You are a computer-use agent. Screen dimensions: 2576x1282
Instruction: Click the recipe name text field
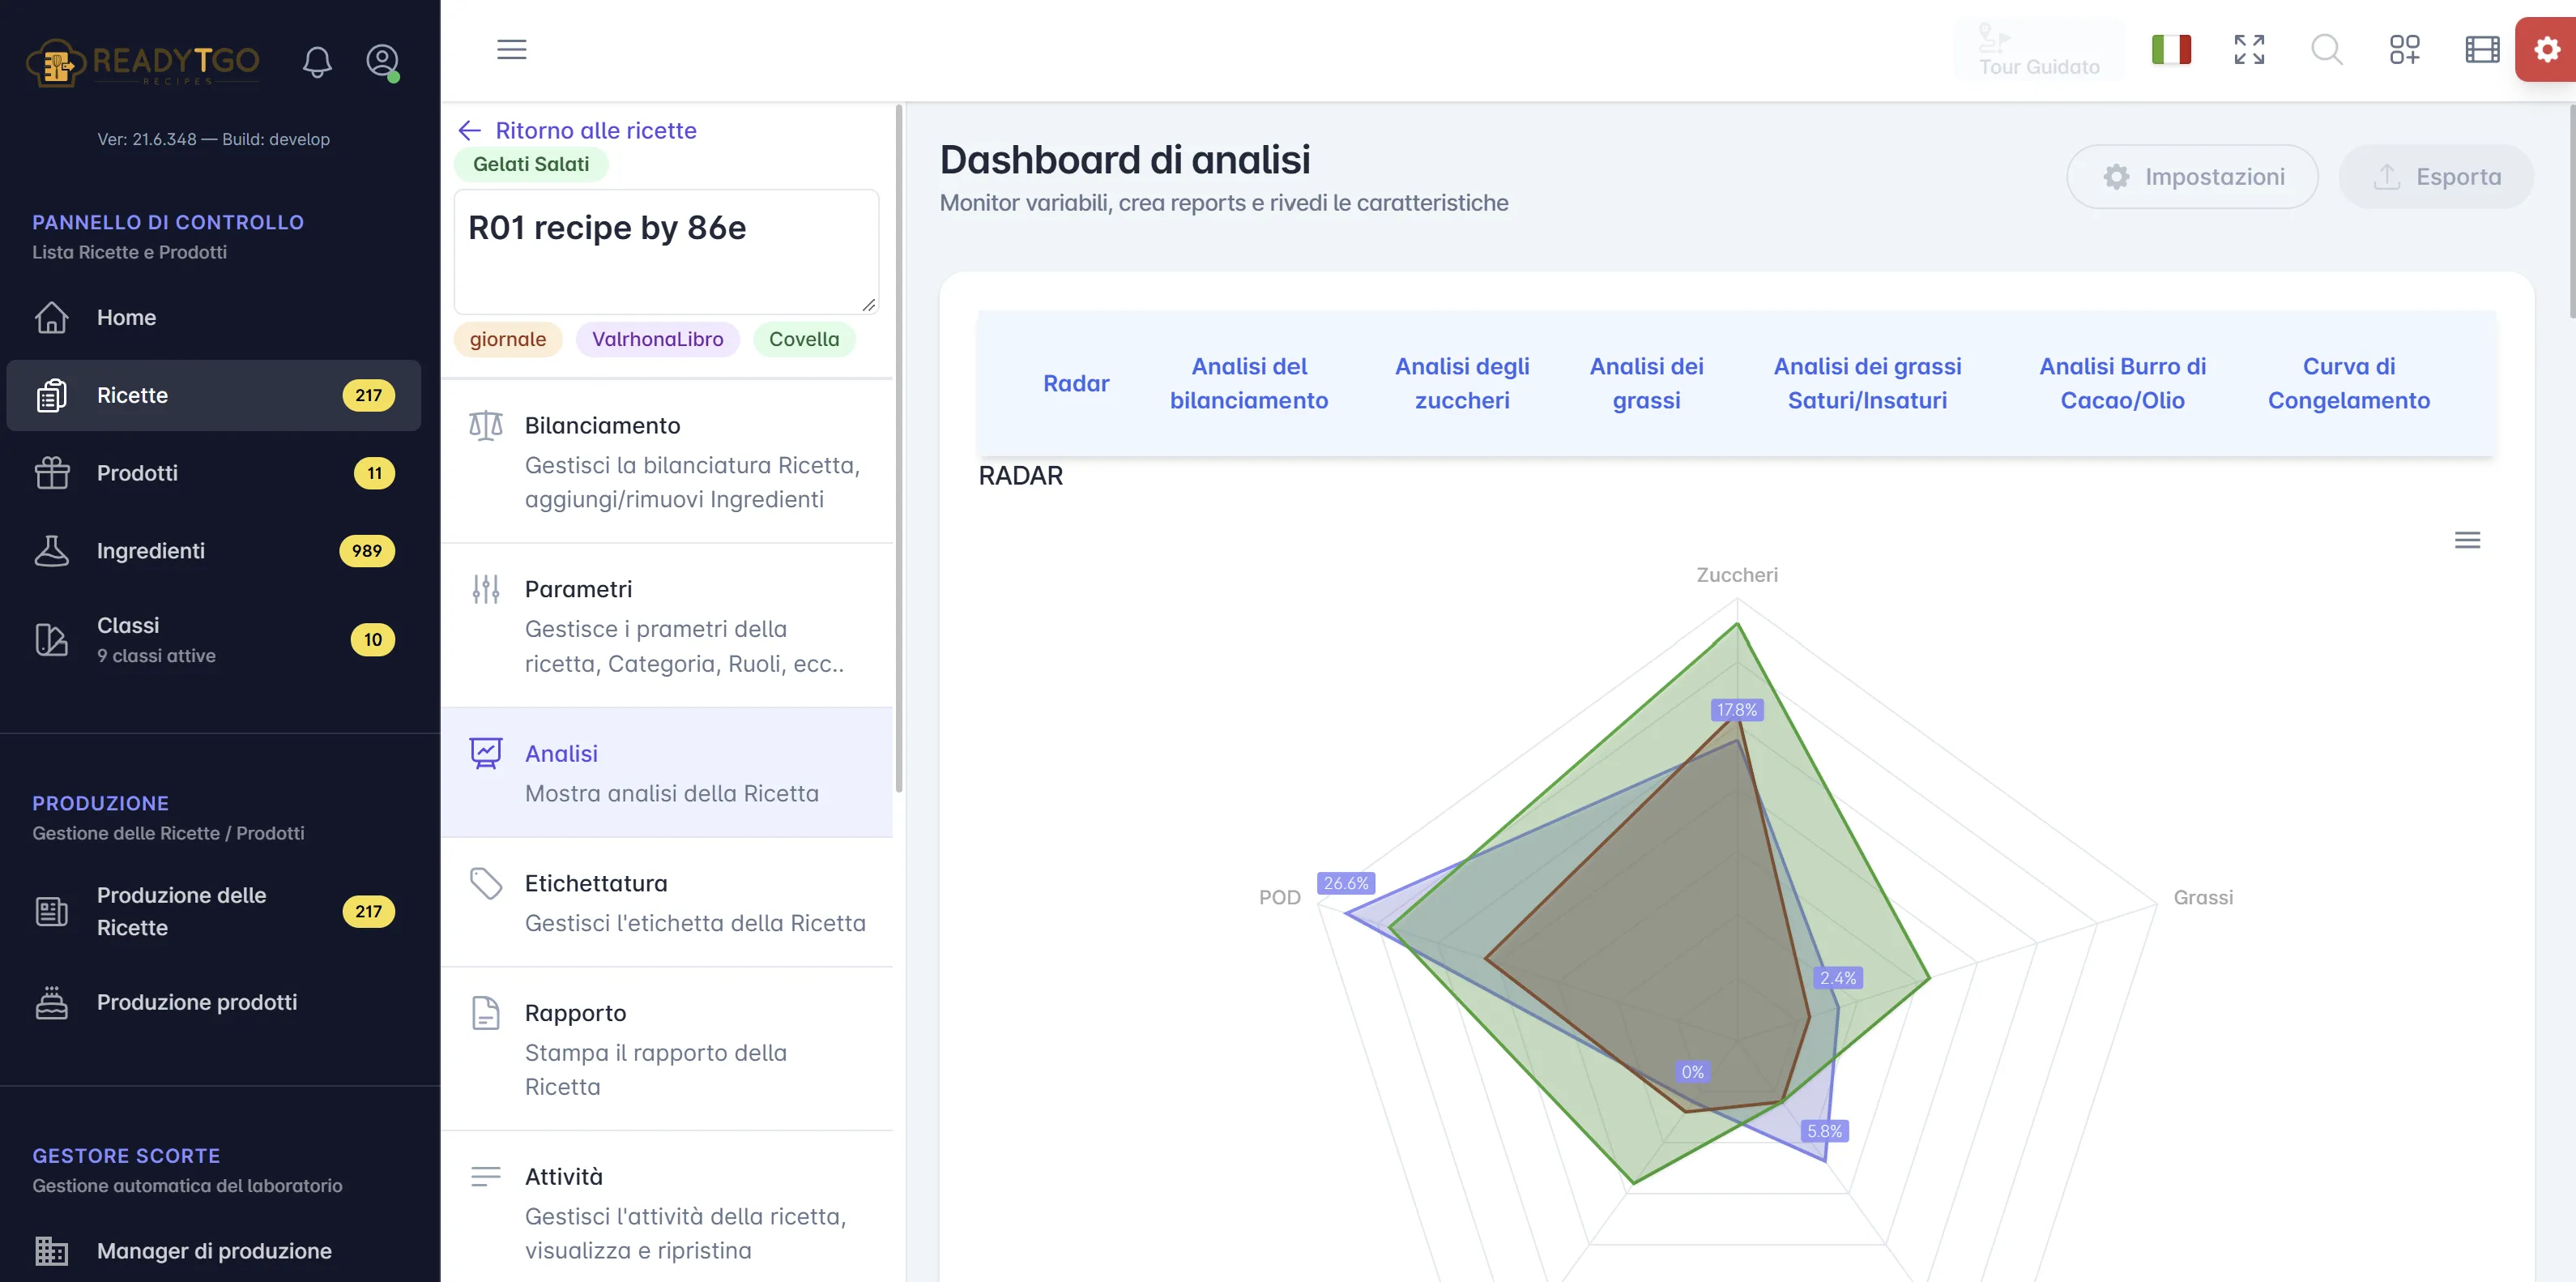click(x=666, y=251)
